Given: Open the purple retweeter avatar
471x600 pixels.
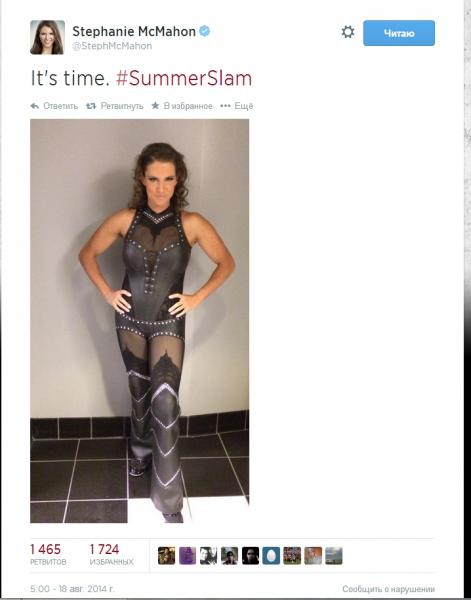Looking at the screenshot, I should (187, 556).
